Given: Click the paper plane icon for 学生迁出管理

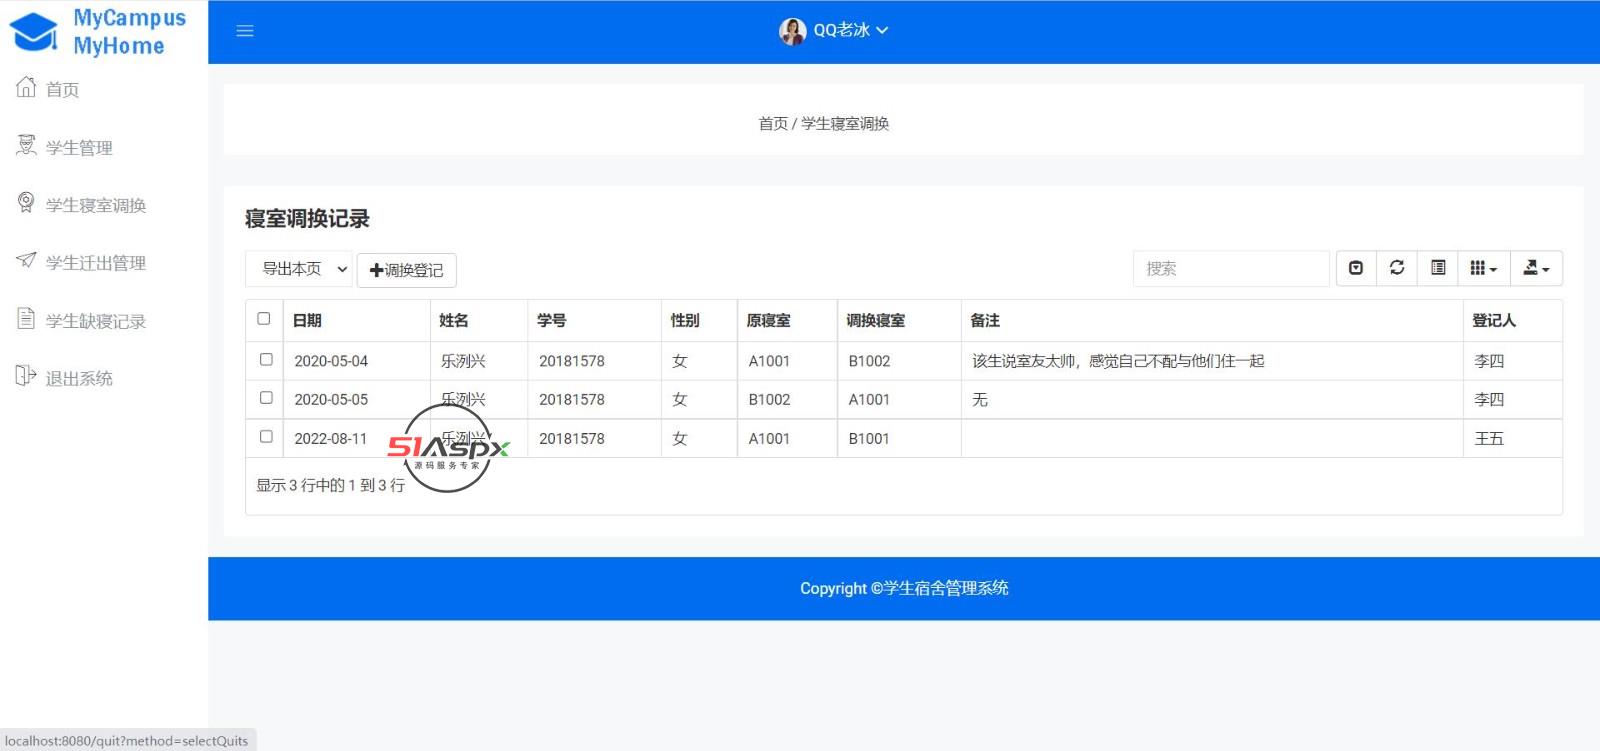Looking at the screenshot, I should (26, 261).
